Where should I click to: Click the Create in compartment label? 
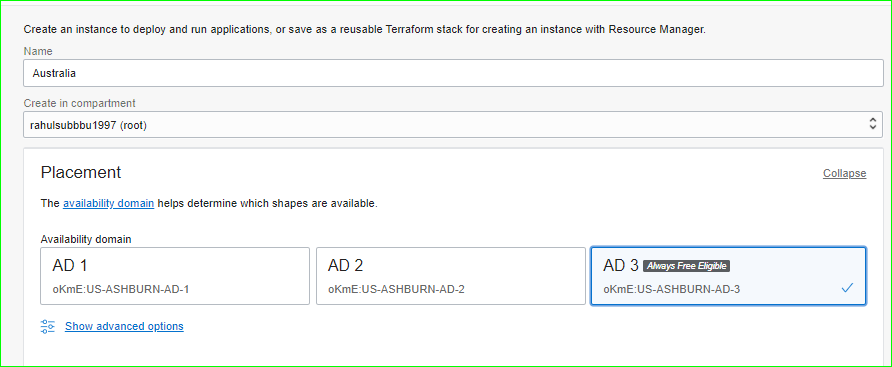point(79,103)
